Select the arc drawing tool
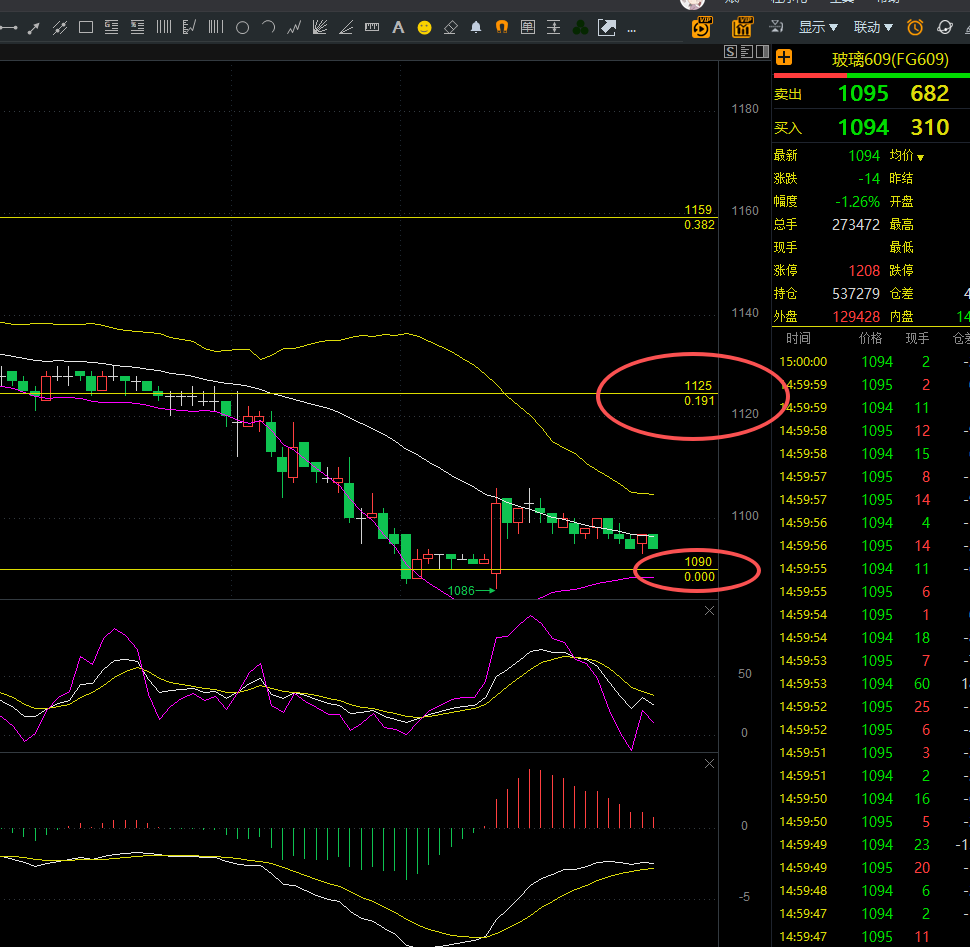The height and width of the screenshot is (947, 970). pyautogui.click(x=268, y=28)
